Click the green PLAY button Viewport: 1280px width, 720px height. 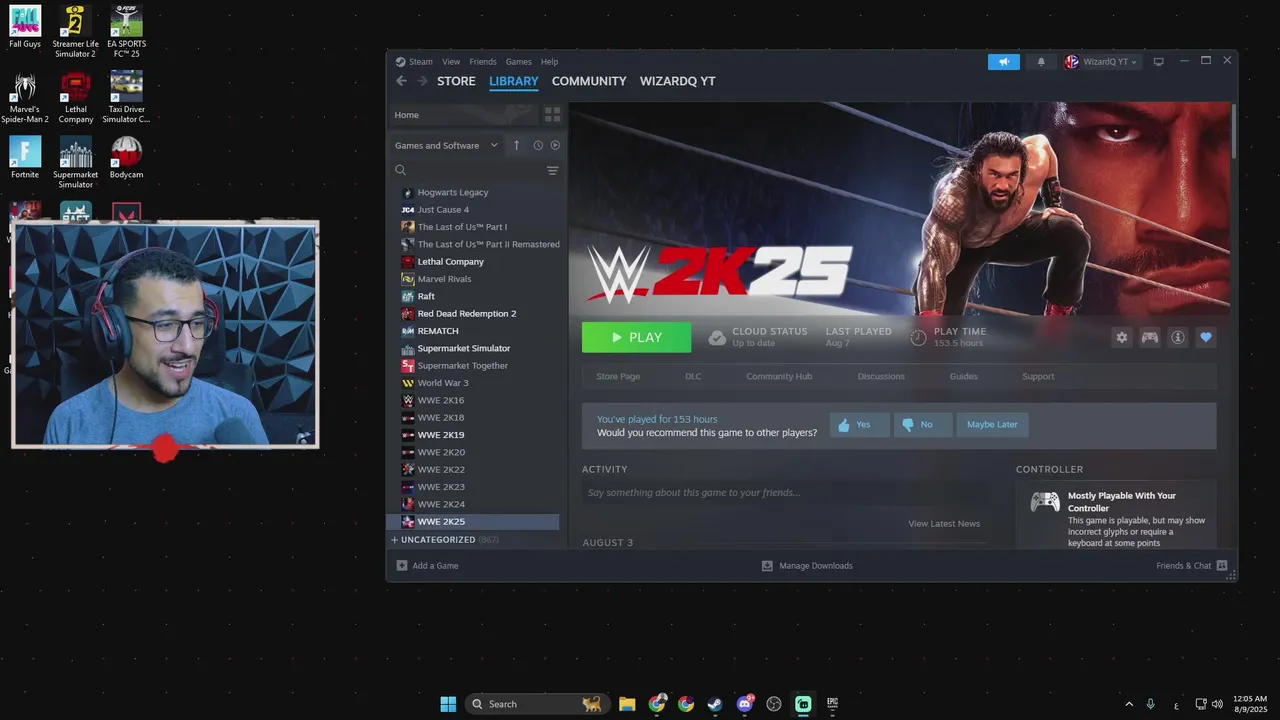[636, 337]
